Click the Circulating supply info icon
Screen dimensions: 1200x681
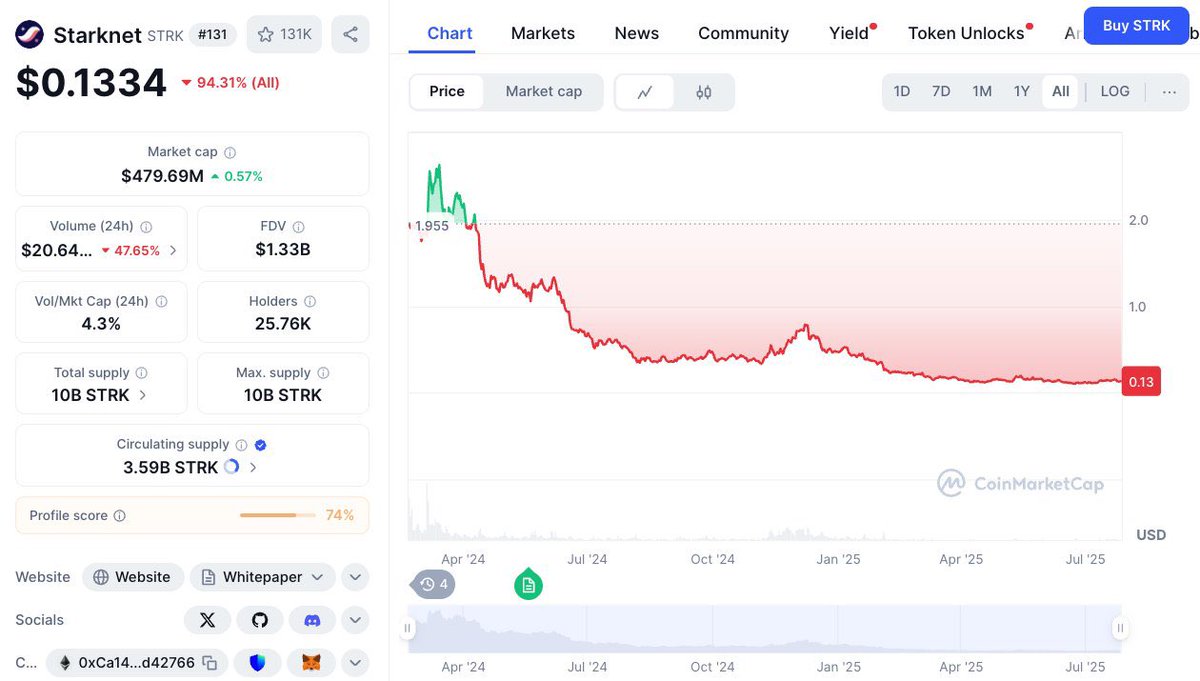coord(240,445)
